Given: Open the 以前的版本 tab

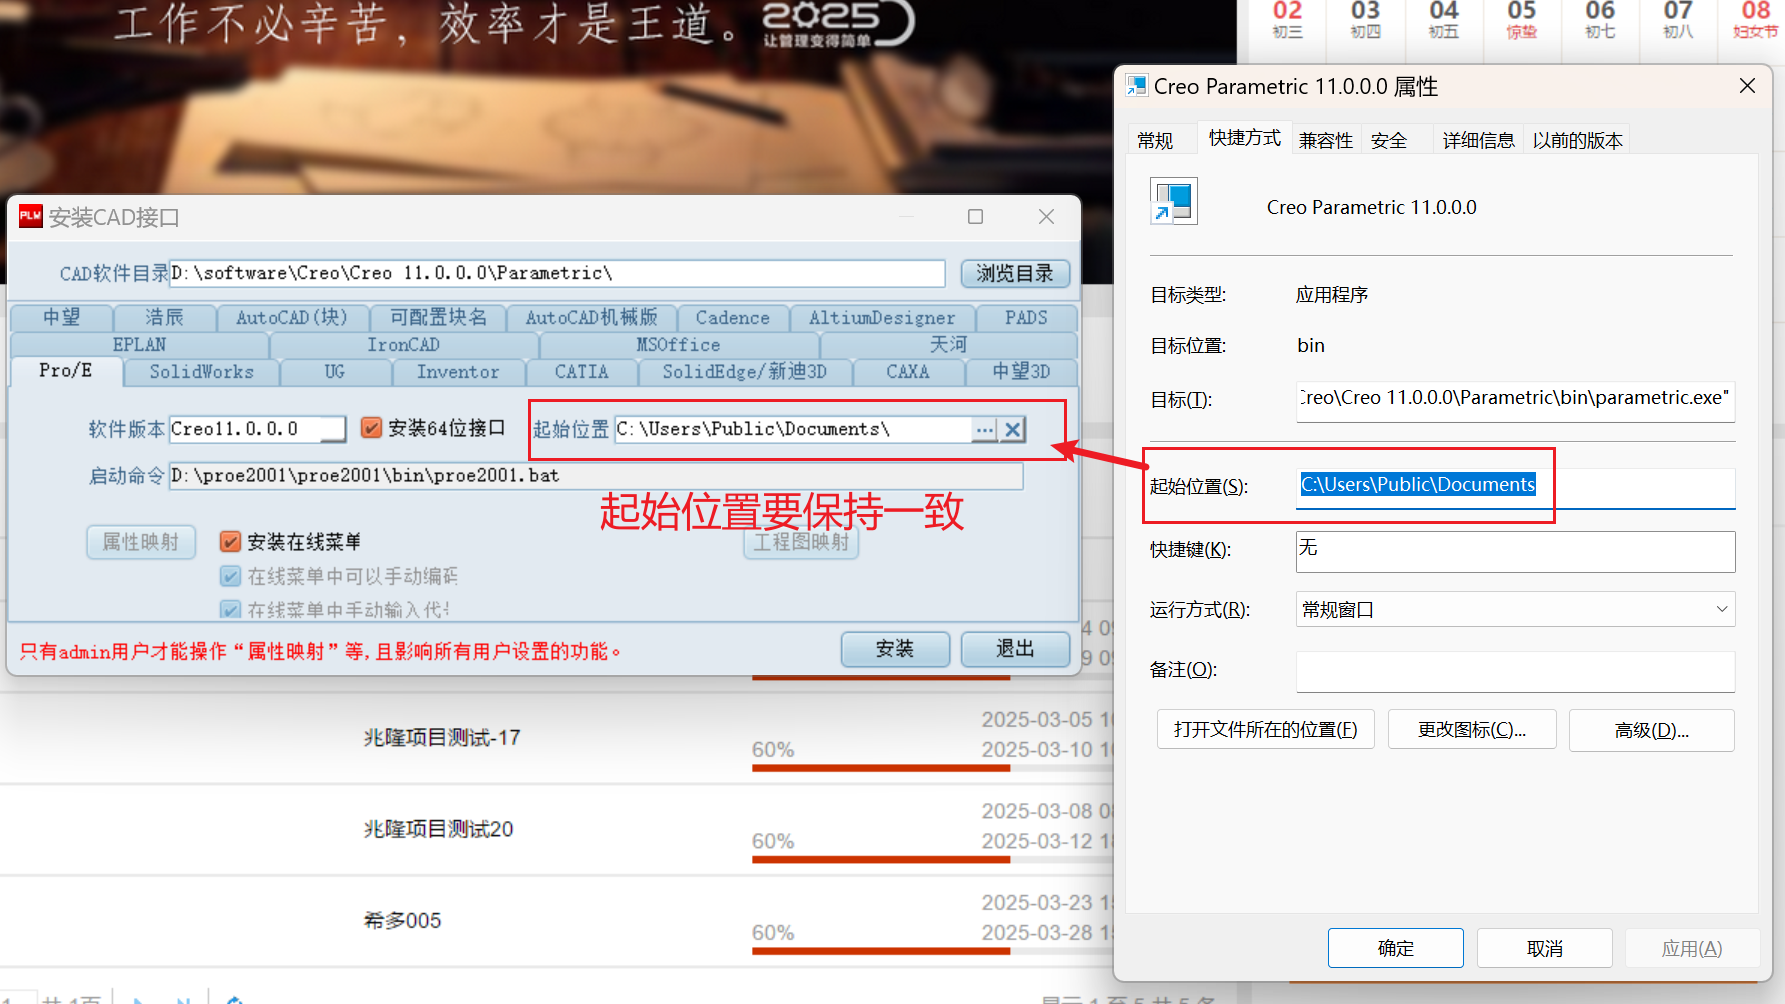Looking at the screenshot, I should (1577, 140).
